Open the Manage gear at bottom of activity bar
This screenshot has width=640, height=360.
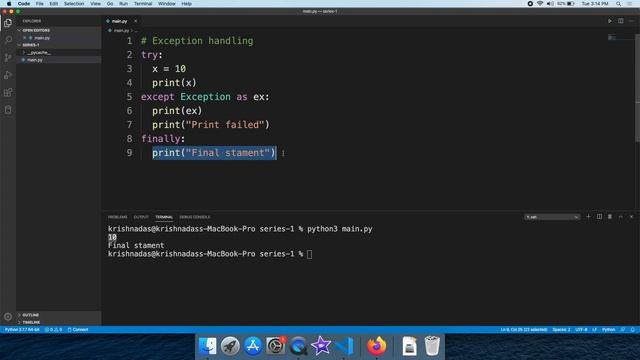coord(8,316)
